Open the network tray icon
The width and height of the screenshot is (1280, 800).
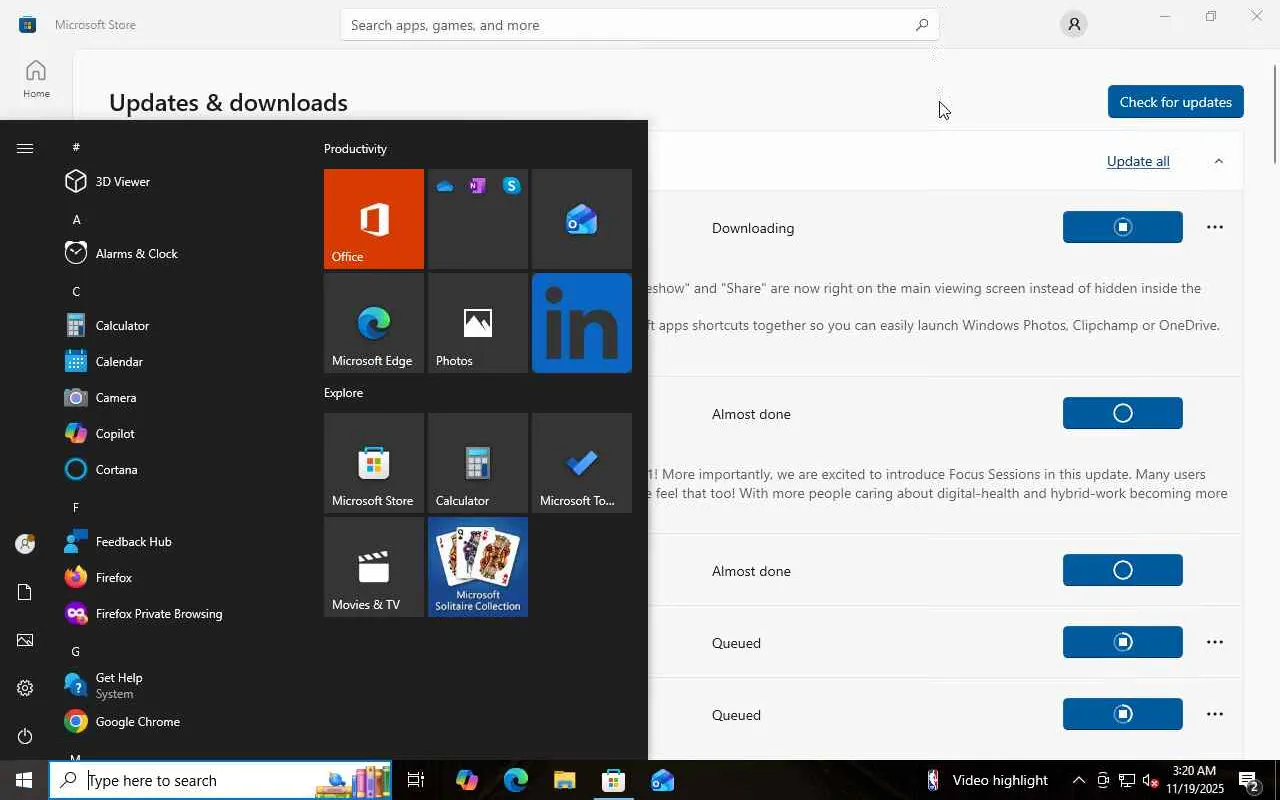coord(1127,781)
